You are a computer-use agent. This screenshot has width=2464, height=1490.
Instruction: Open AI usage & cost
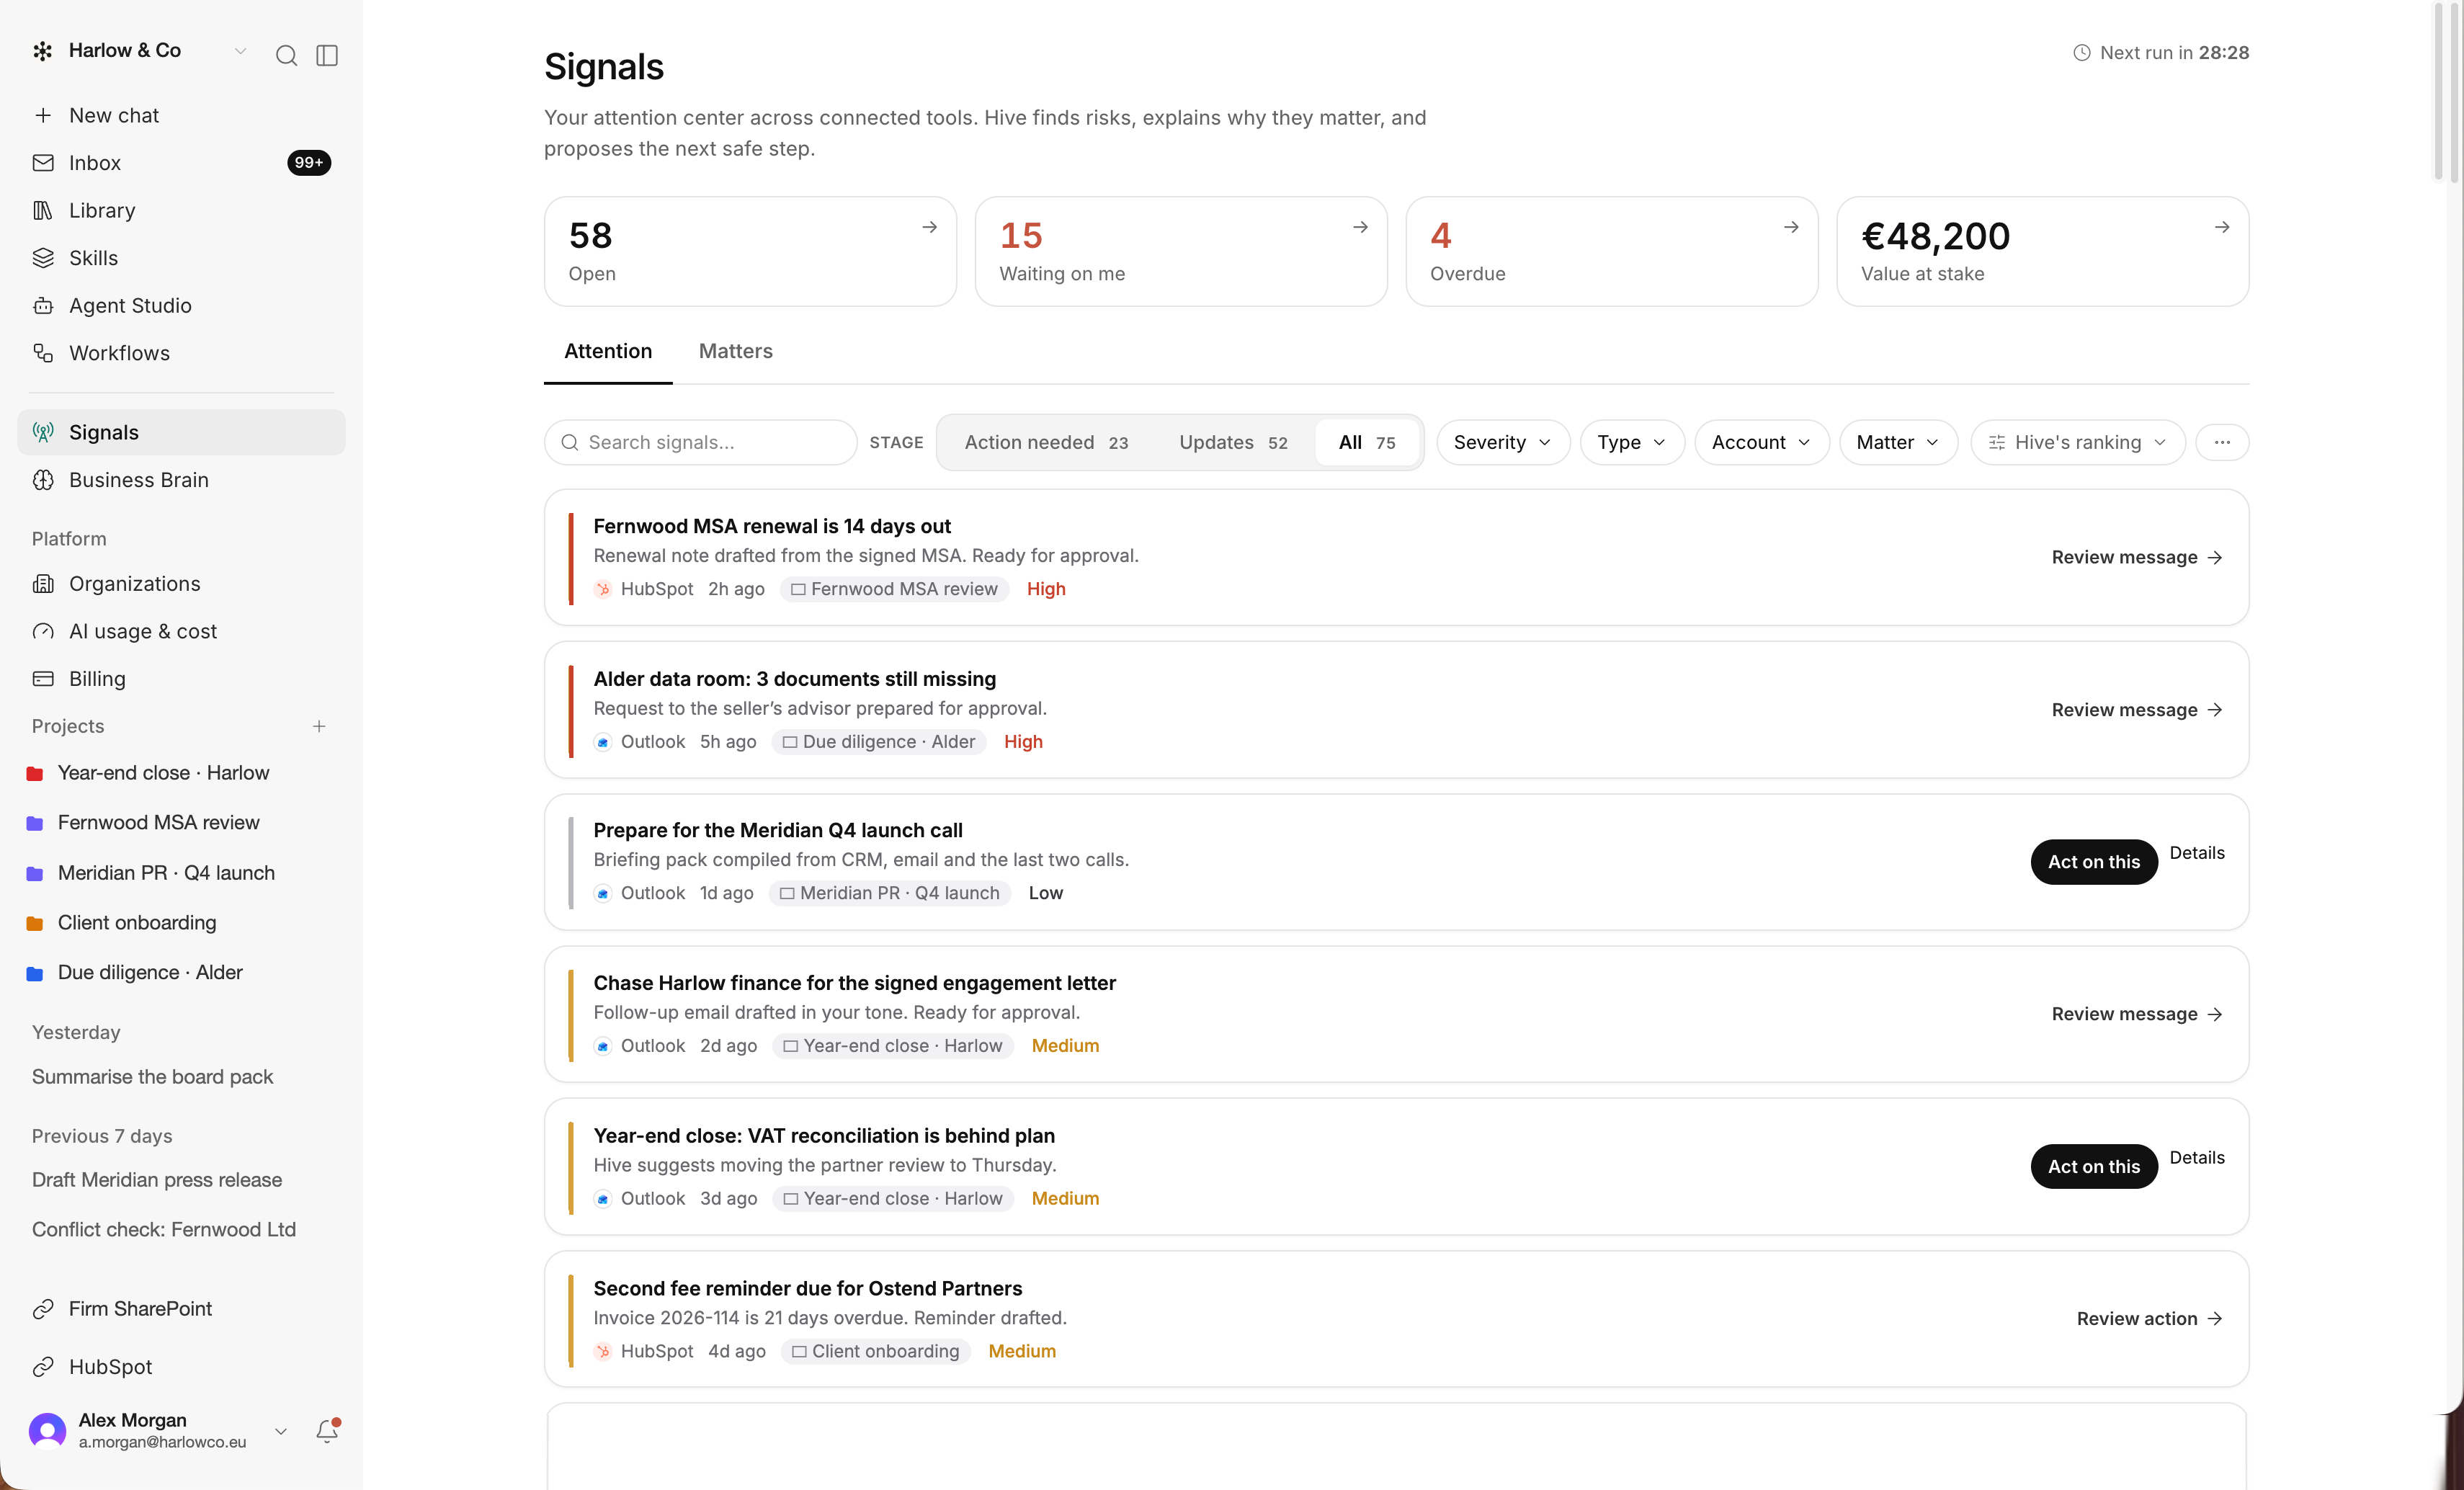click(x=181, y=631)
